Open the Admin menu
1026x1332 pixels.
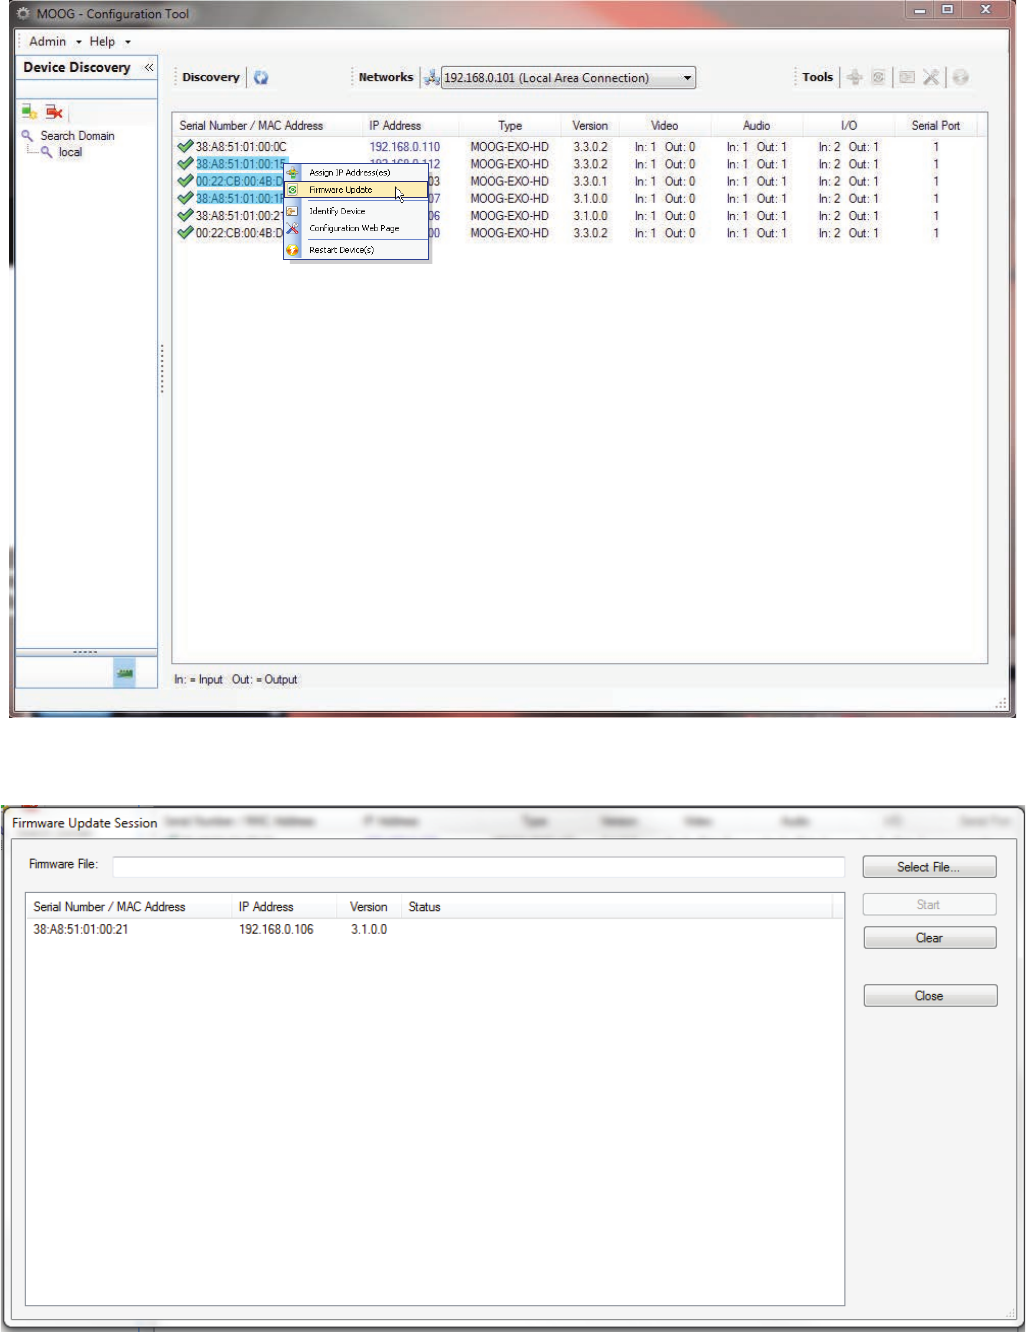pyautogui.click(x=55, y=41)
